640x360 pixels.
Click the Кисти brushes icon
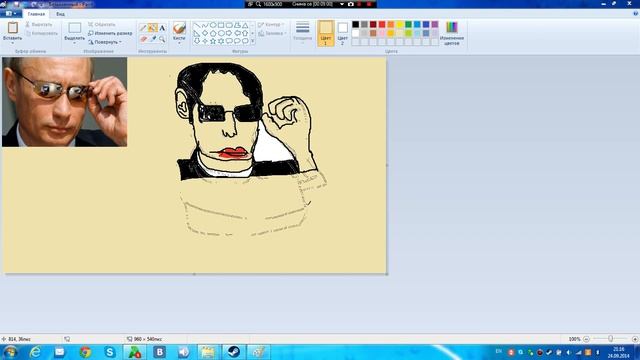click(x=179, y=28)
